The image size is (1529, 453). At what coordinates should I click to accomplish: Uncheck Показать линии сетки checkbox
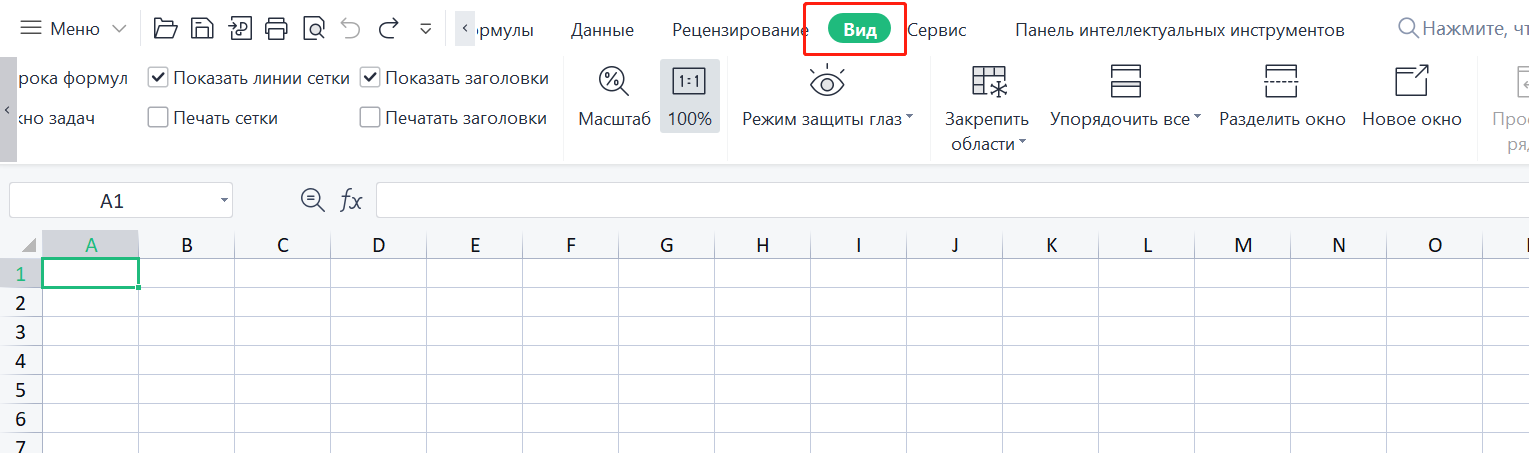pyautogui.click(x=158, y=78)
